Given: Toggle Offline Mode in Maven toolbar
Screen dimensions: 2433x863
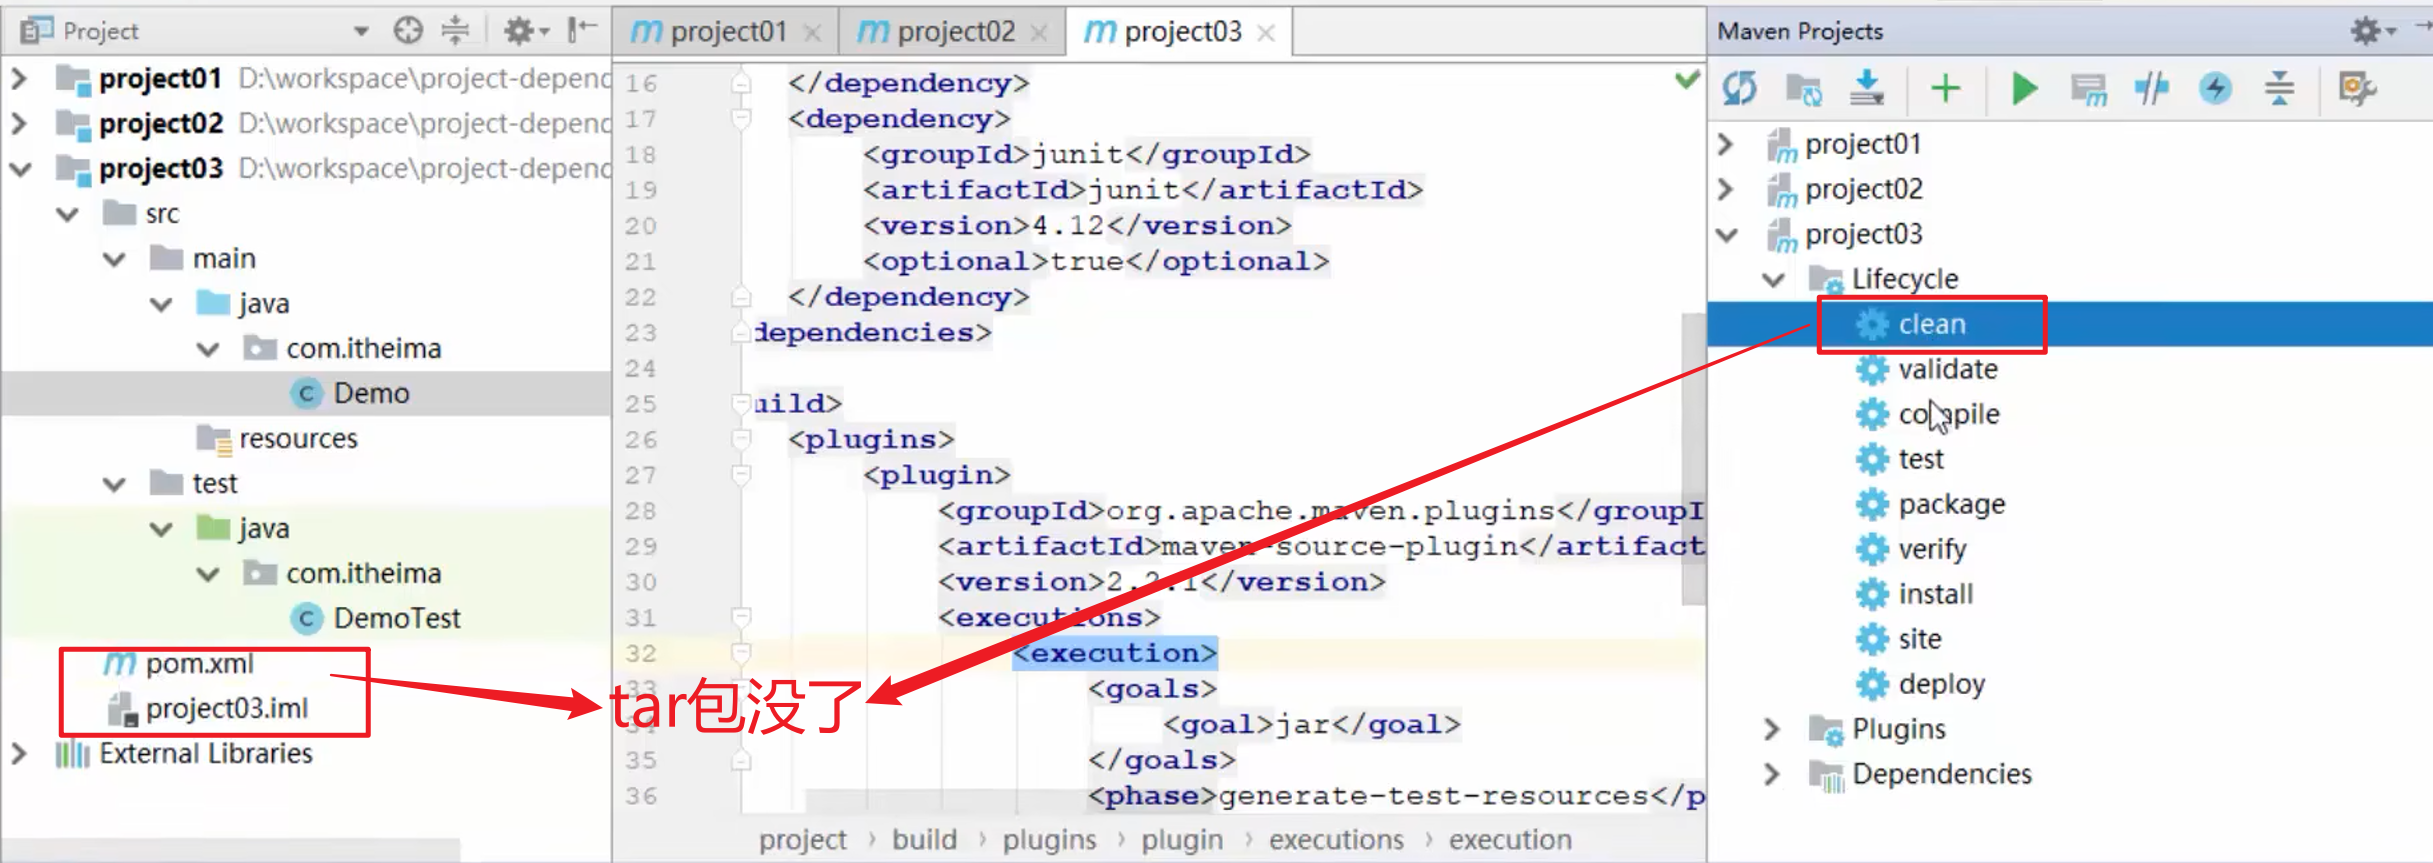Looking at the screenshot, I should (2151, 89).
